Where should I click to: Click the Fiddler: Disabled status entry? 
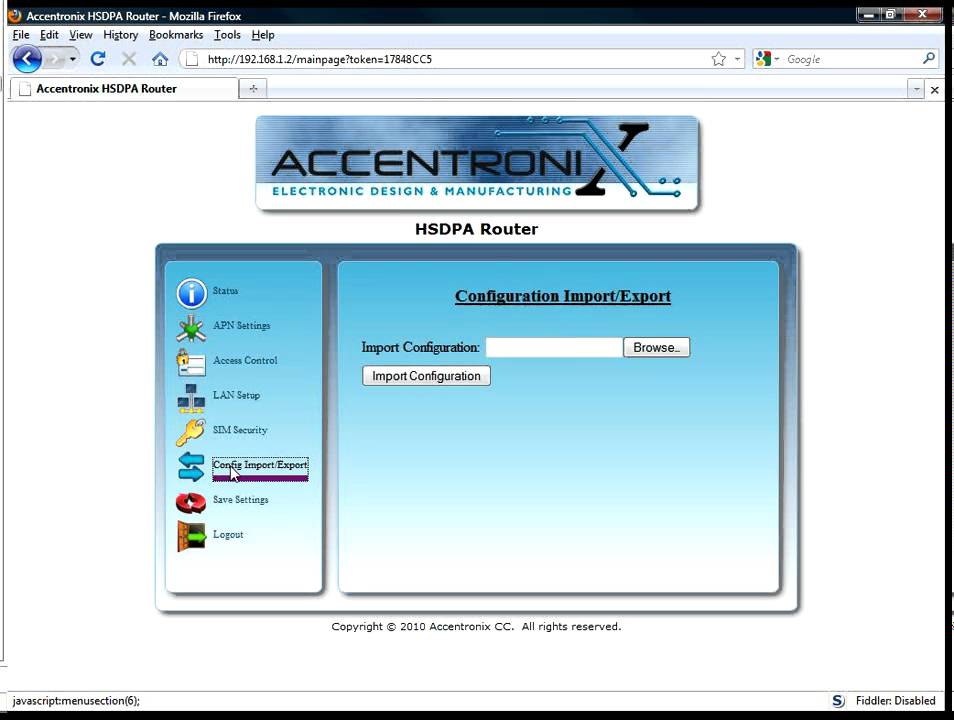[x=895, y=701]
